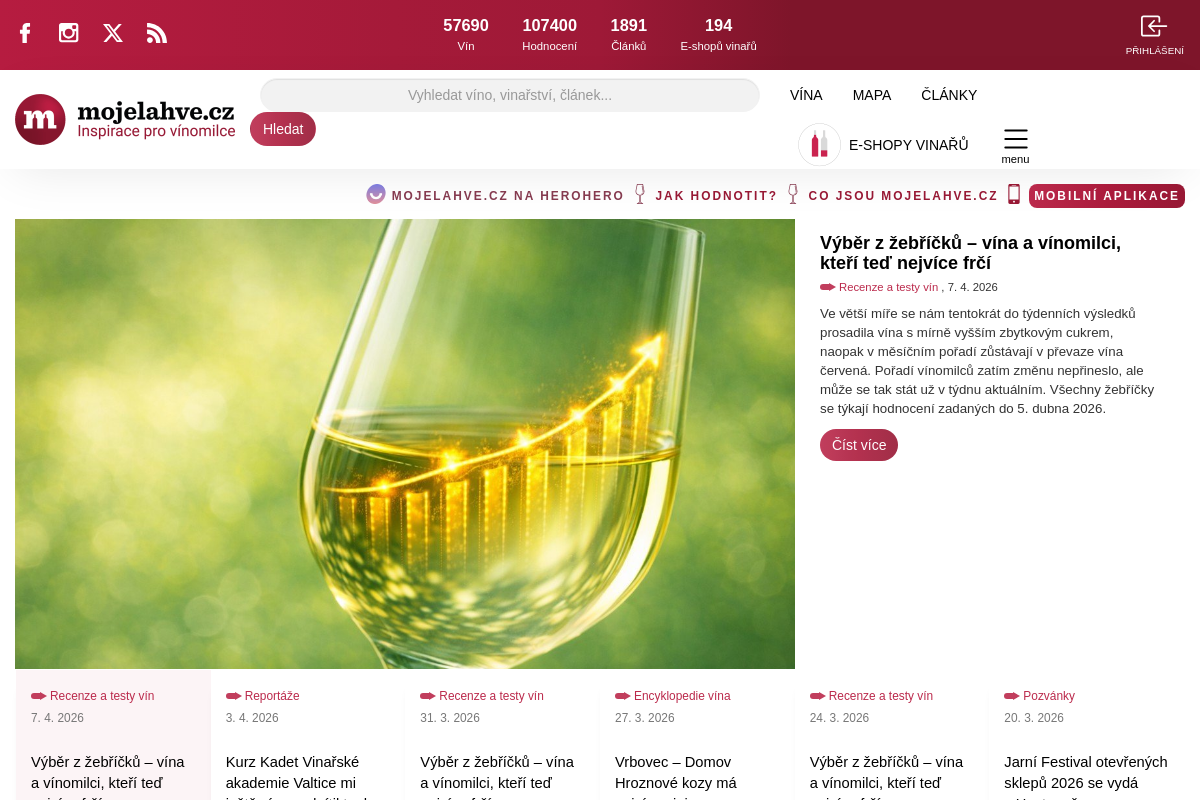This screenshot has width=1200, height=800.
Task: Go to Články menu item
Action: (949, 95)
